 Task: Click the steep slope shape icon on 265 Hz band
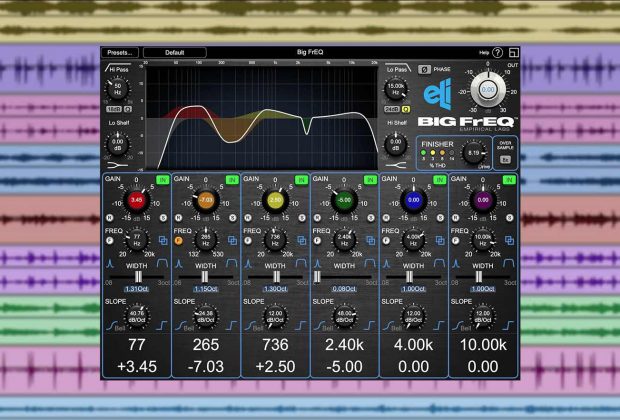pos(231,325)
